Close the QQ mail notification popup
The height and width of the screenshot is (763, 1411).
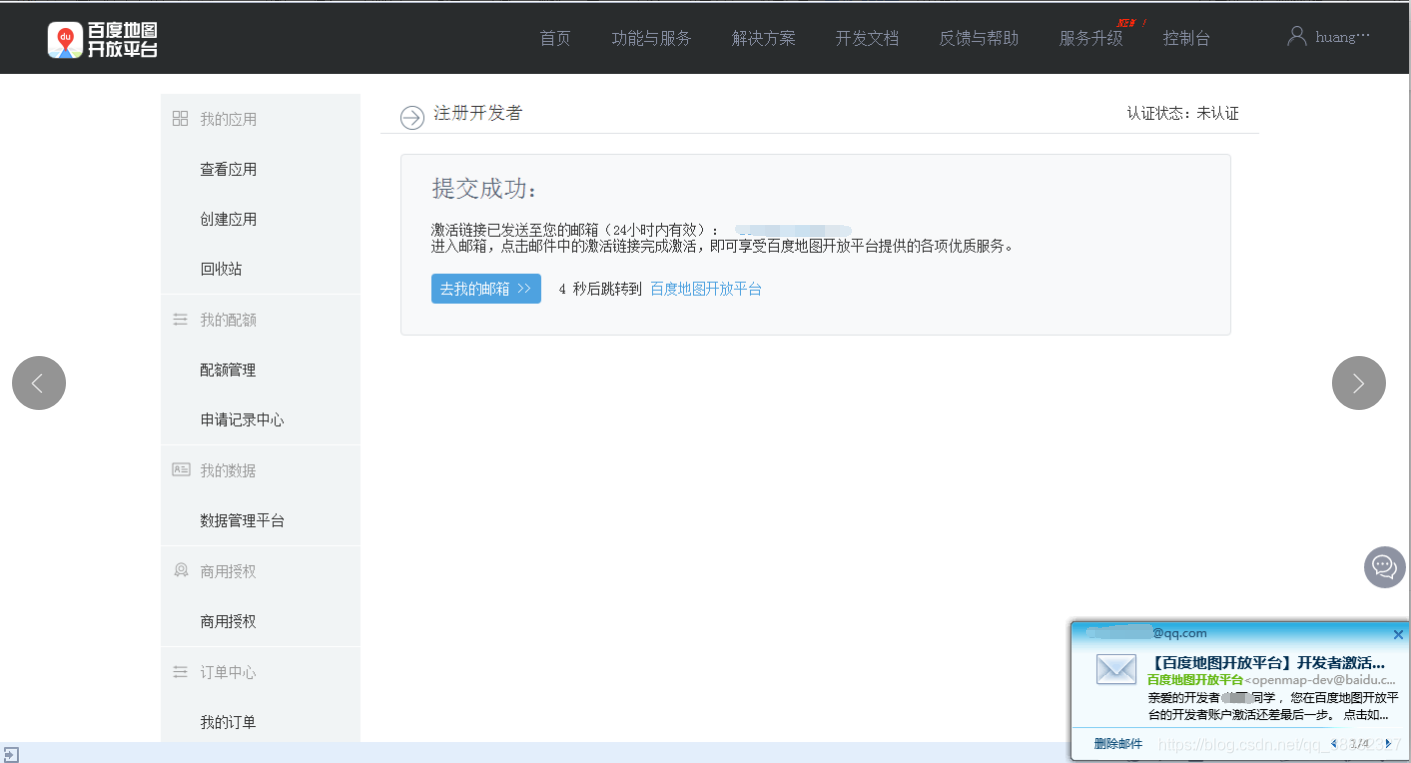click(1398, 634)
